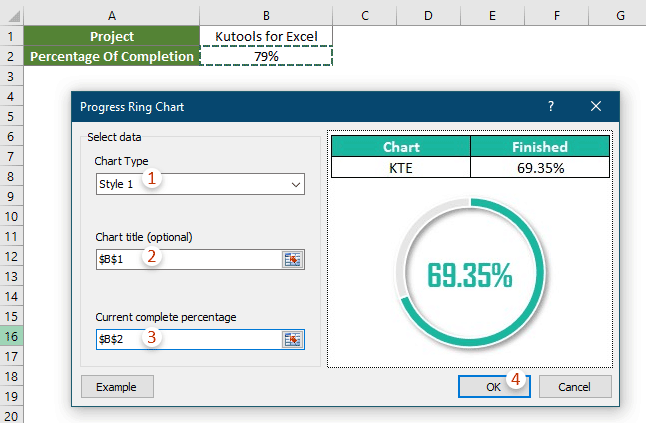
Task: Click the dialog help question mark
Action: click(x=551, y=106)
